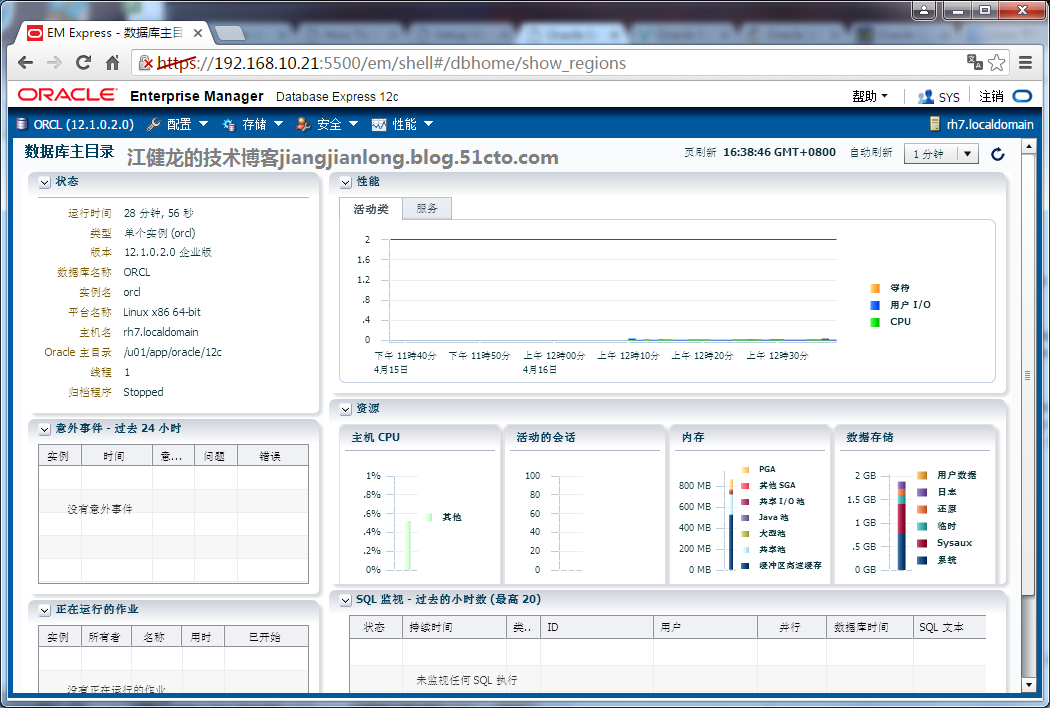Click the 主机 CPU bar chart

point(408,545)
